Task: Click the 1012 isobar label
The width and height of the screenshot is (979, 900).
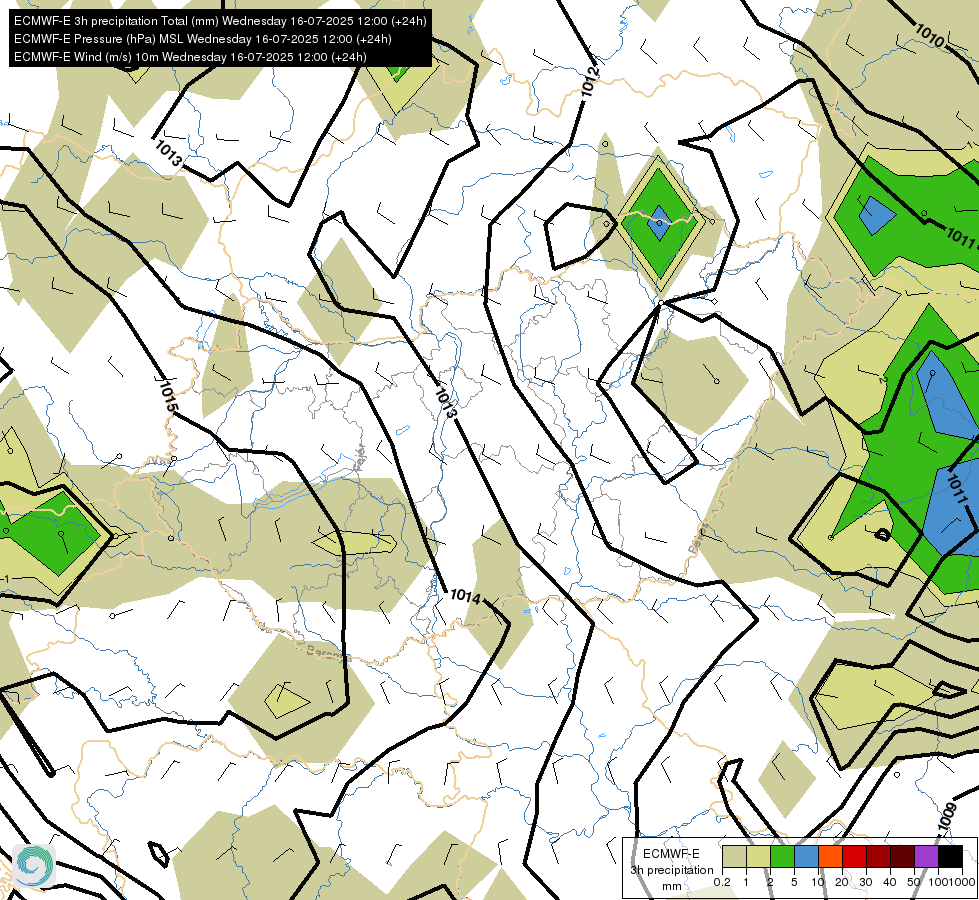Action: [x=590, y=81]
